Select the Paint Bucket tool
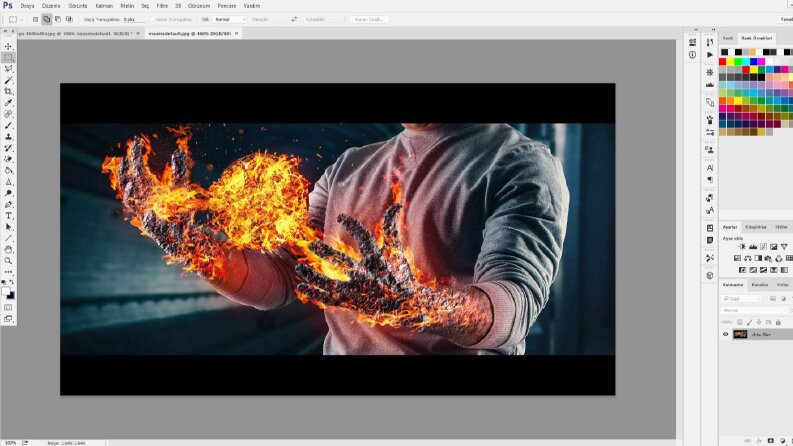Image resolution: width=793 pixels, height=446 pixels. click(x=8, y=170)
